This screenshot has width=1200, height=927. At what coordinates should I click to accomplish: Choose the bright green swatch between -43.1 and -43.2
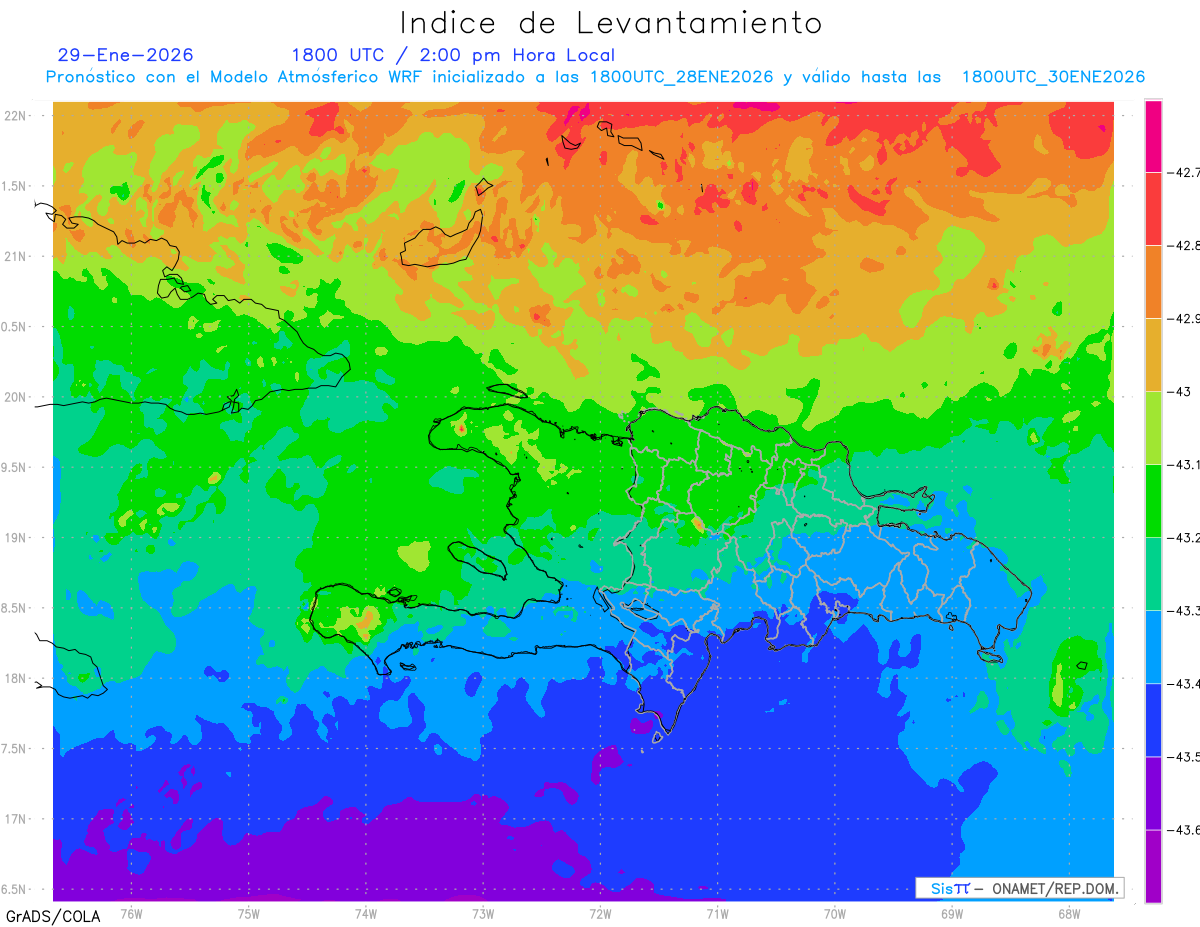1153,500
